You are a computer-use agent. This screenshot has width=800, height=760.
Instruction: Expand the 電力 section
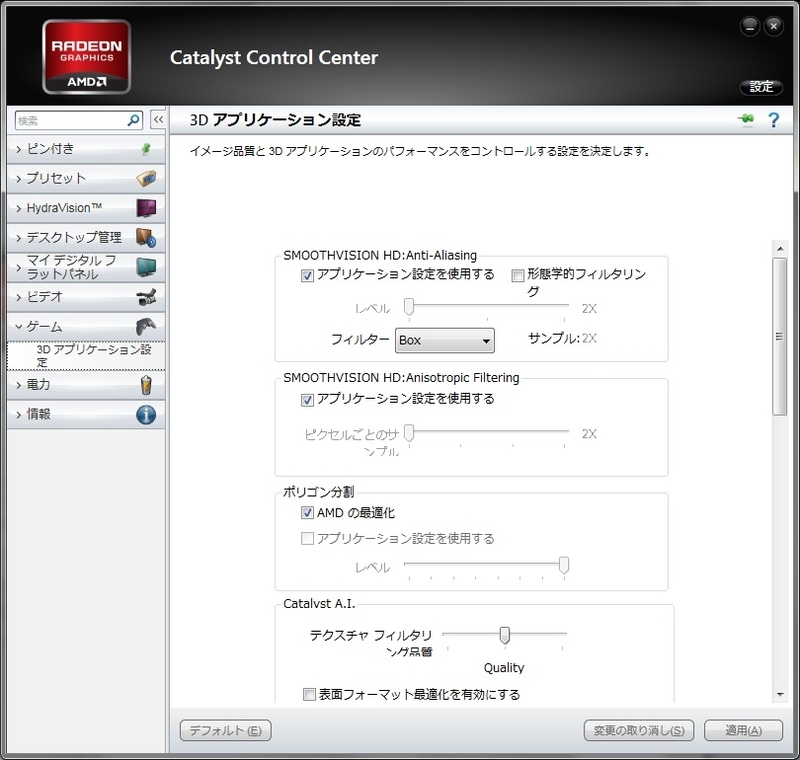[x=86, y=385]
